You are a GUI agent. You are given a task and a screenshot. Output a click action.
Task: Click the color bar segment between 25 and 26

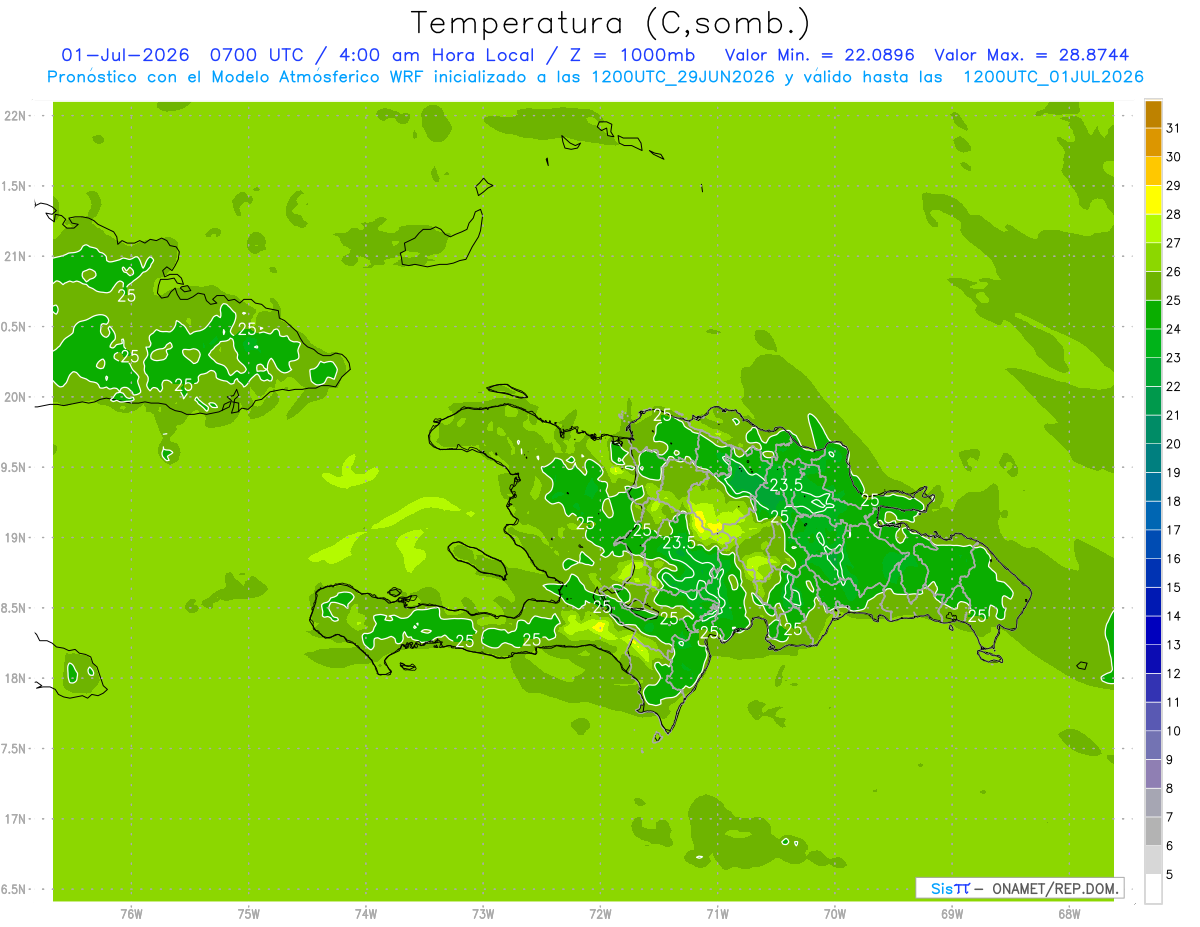(x=1153, y=286)
